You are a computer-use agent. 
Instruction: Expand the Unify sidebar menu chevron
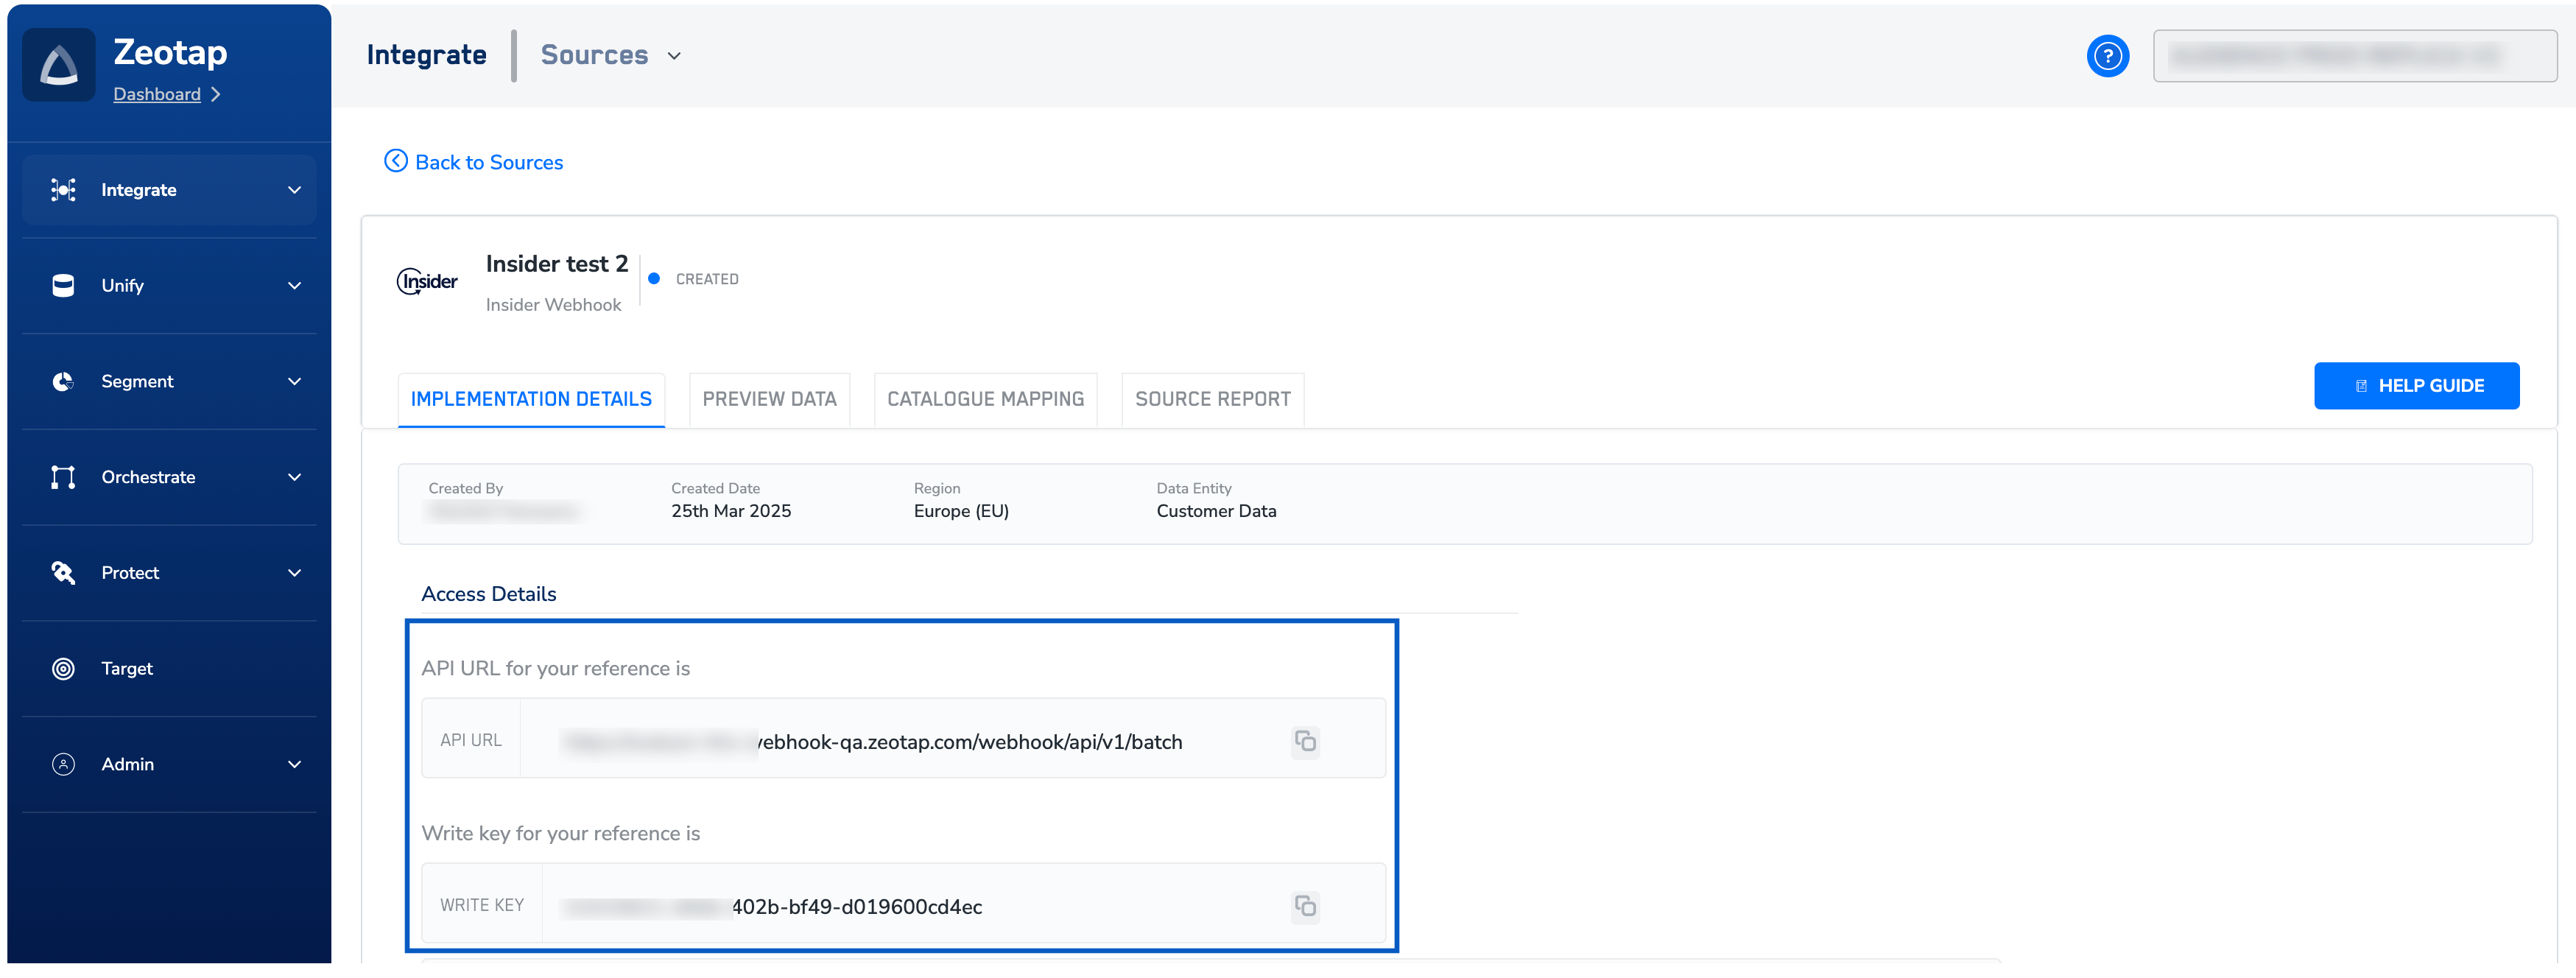(x=294, y=286)
